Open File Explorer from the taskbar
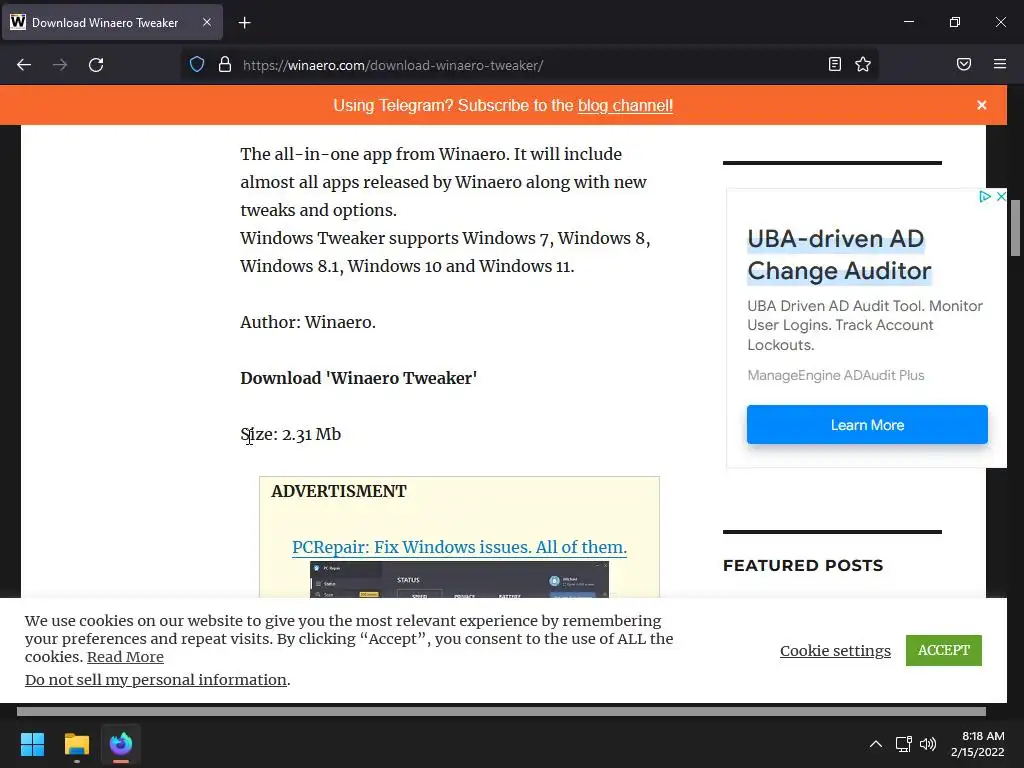1024x768 pixels. coord(76,744)
